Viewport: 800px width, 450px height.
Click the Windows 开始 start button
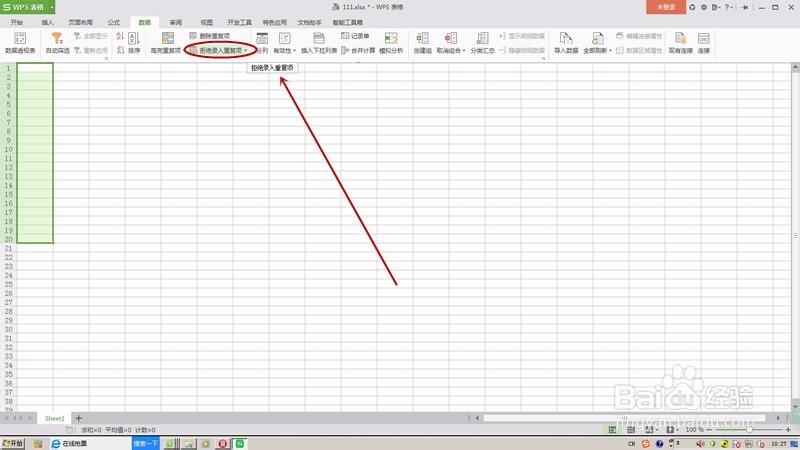point(12,443)
